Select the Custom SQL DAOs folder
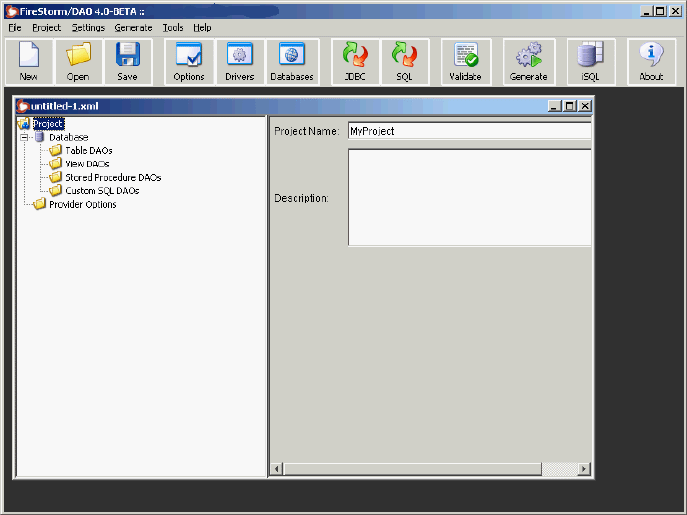 [x=102, y=191]
